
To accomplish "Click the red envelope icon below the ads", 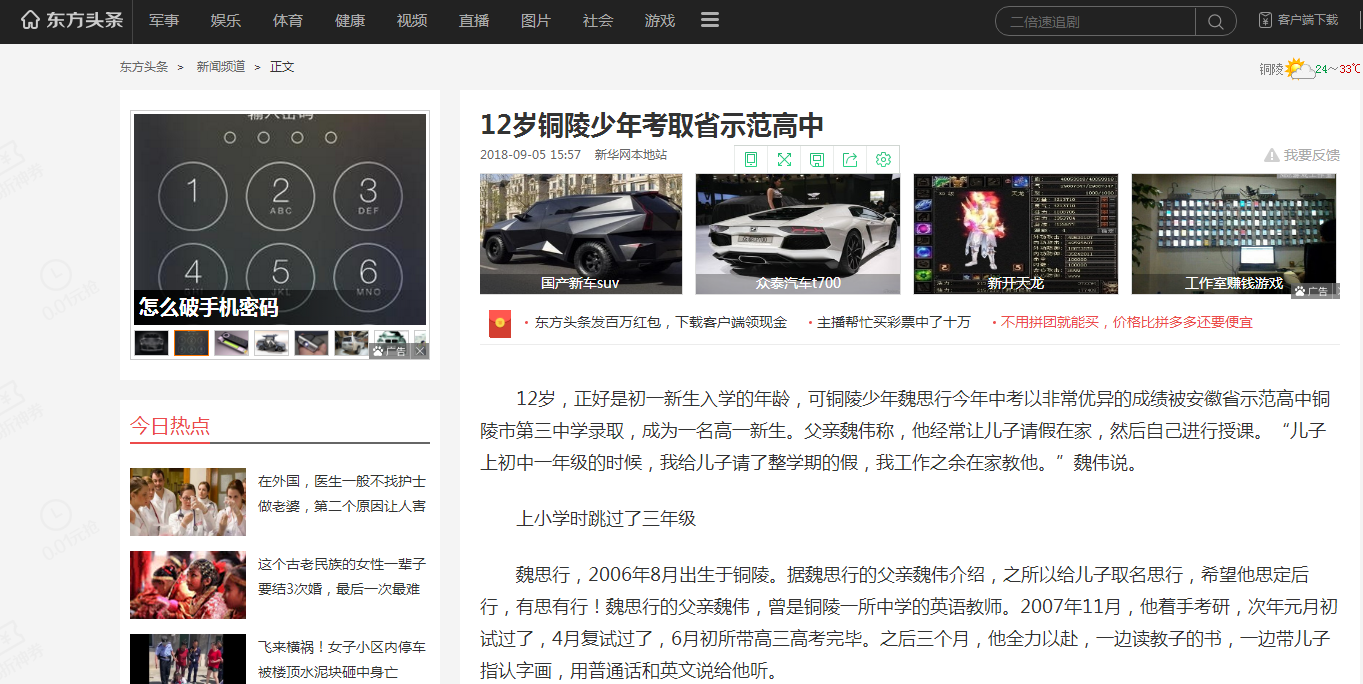I will coord(500,323).
